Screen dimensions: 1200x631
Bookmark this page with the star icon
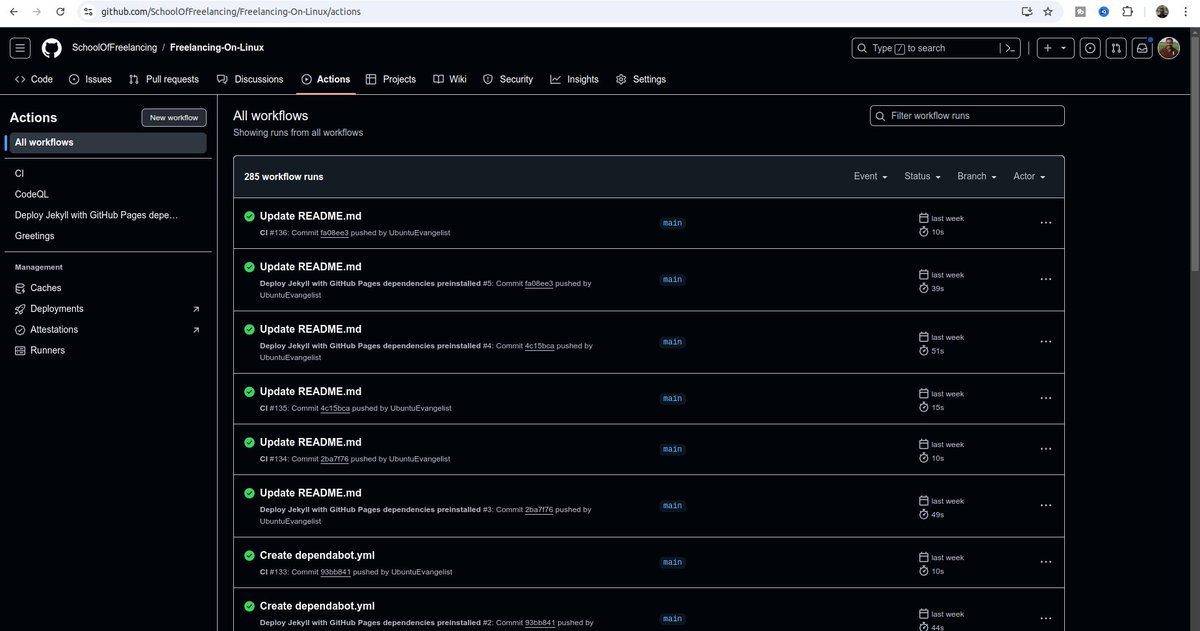point(1048,12)
